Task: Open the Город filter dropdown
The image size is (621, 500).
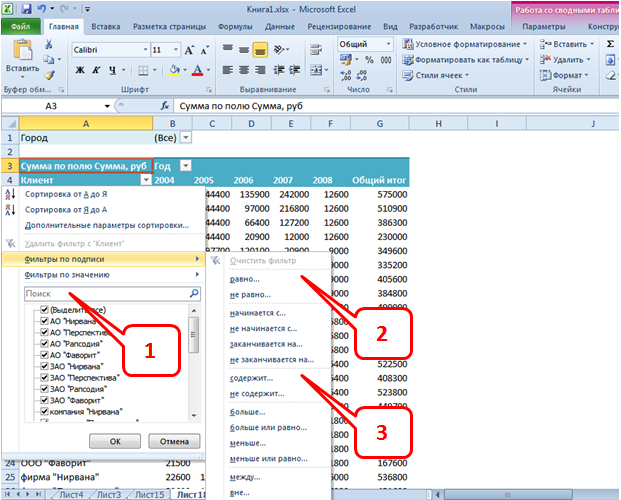Action: (x=186, y=139)
